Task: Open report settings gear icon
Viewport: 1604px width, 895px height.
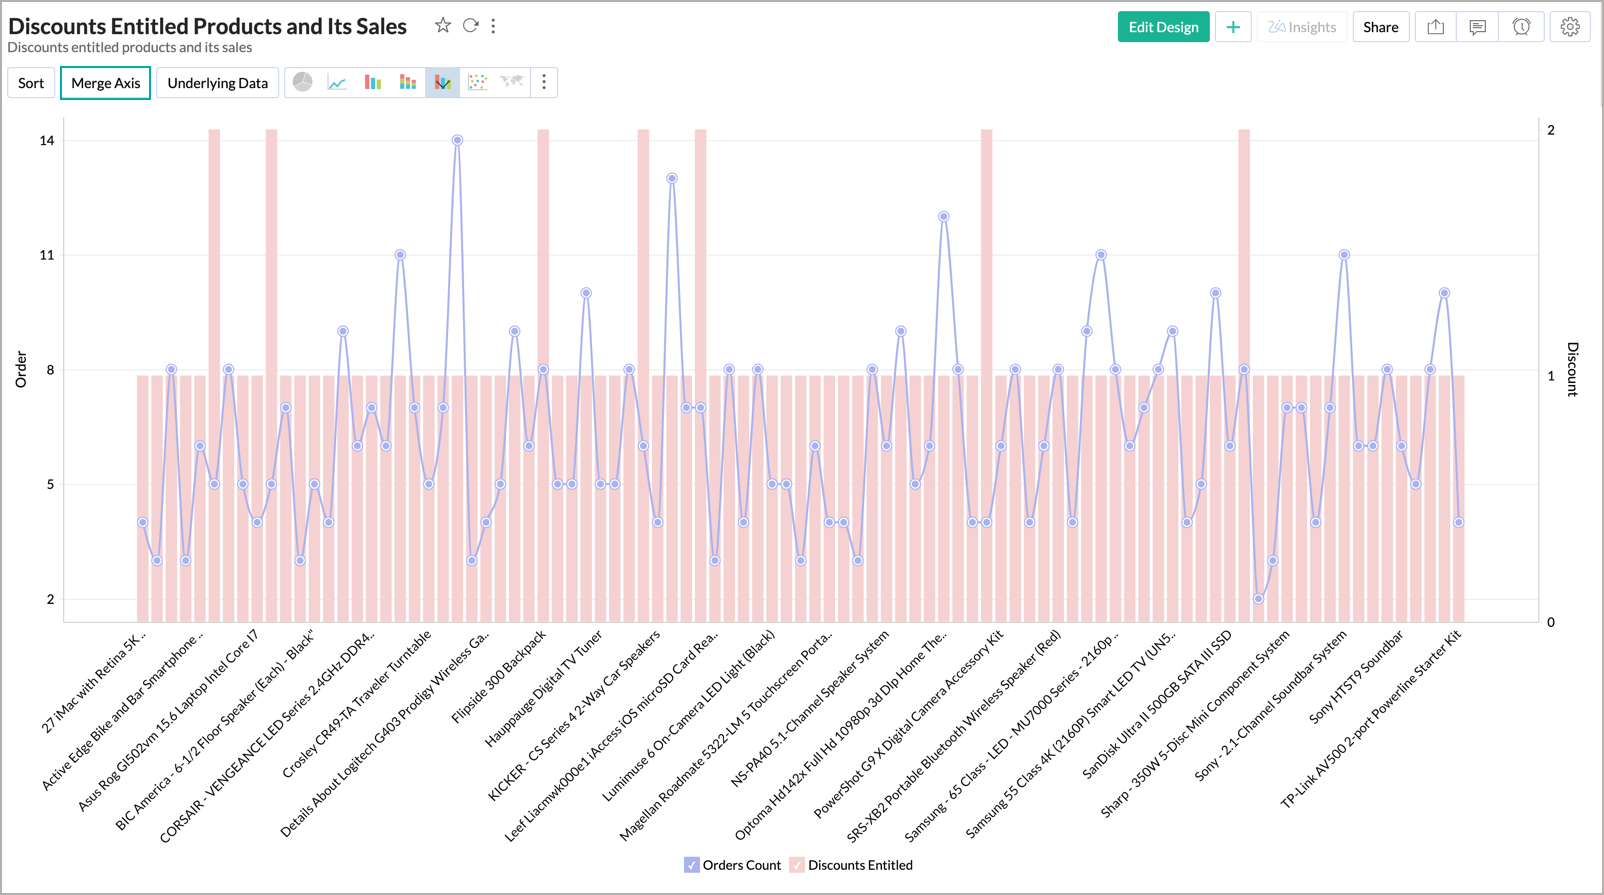Action: (1570, 27)
